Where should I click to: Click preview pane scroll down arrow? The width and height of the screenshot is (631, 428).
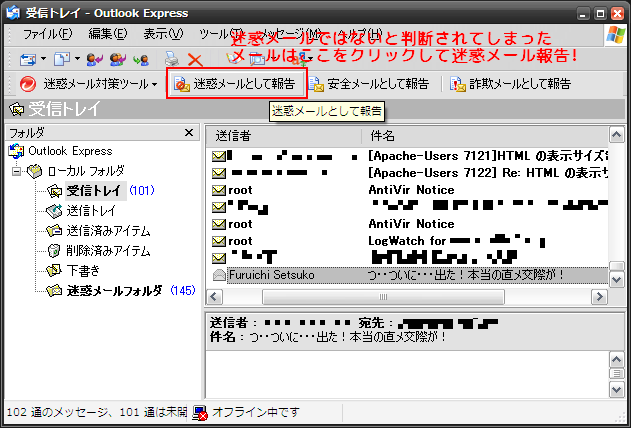[617, 389]
